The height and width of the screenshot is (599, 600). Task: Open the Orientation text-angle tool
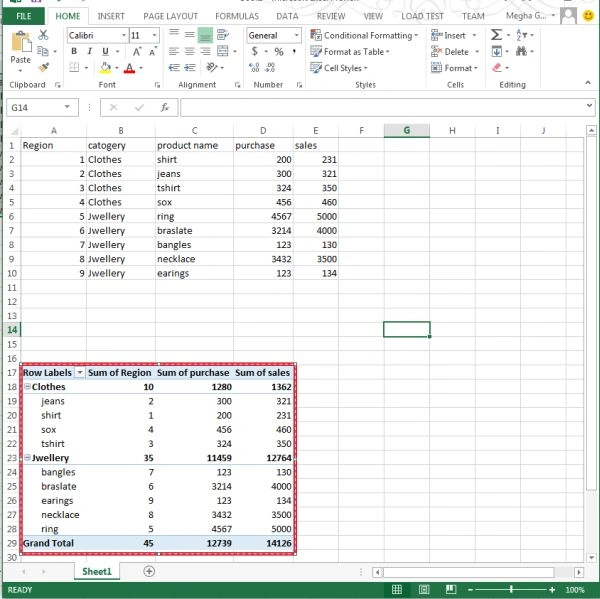211,67
